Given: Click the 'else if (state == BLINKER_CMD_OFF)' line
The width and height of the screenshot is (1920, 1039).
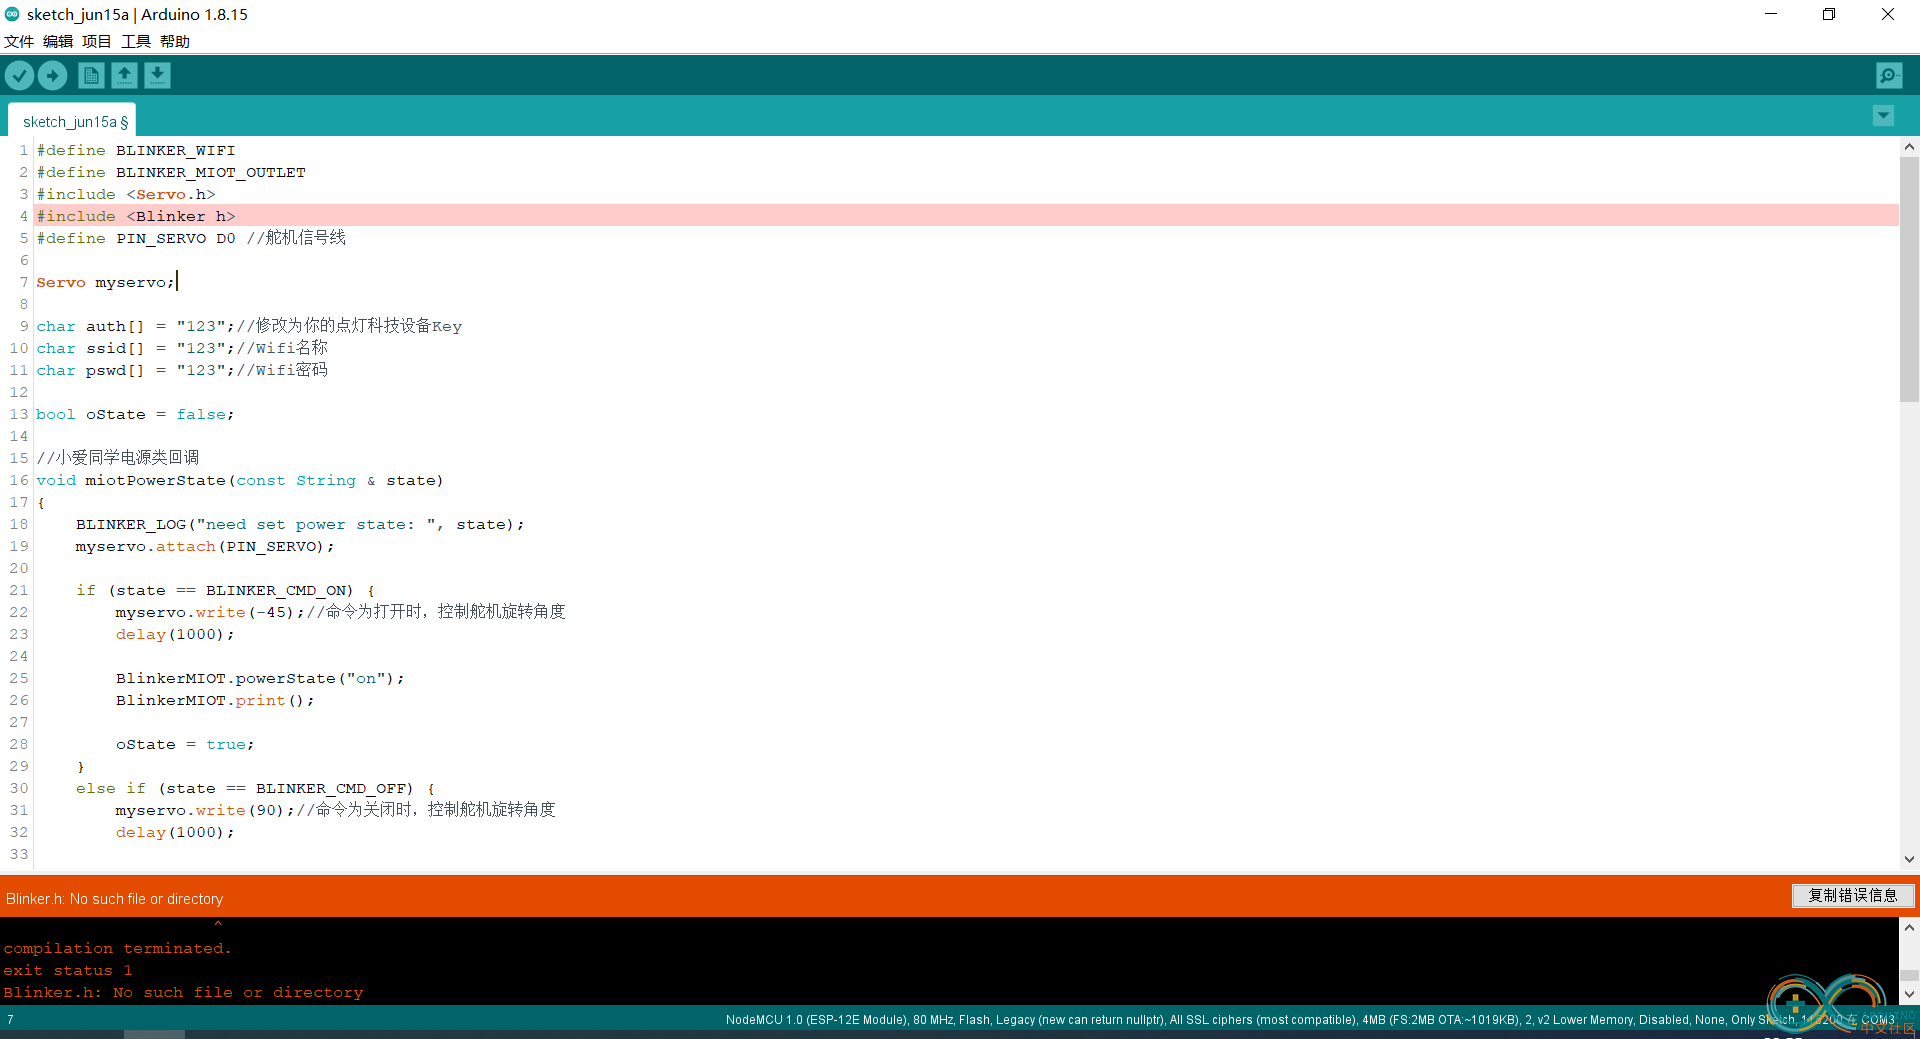Looking at the screenshot, I should pos(255,788).
